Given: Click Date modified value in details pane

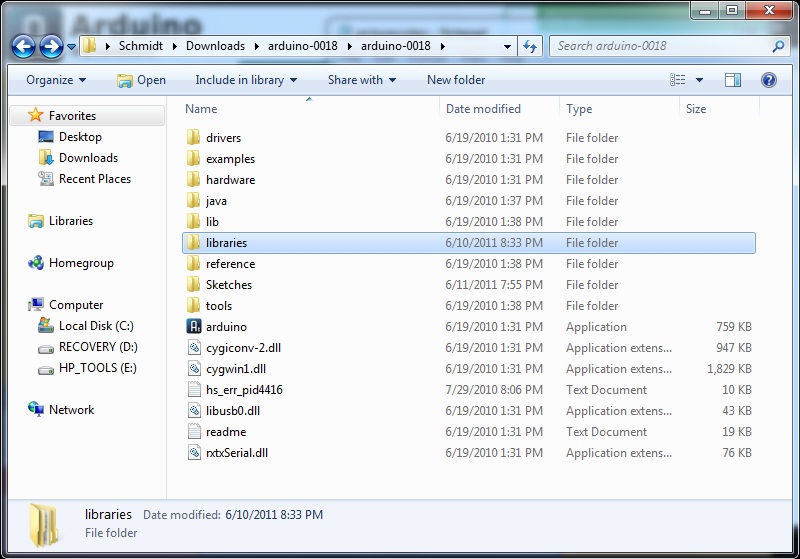Looking at the screenshot, I should pos(274,515).
